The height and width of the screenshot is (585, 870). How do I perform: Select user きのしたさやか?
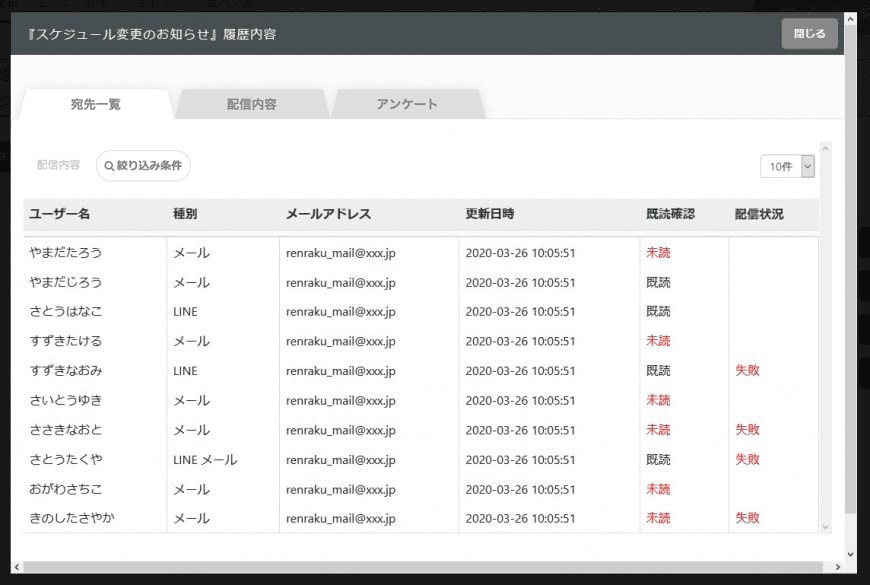point(72,518)
